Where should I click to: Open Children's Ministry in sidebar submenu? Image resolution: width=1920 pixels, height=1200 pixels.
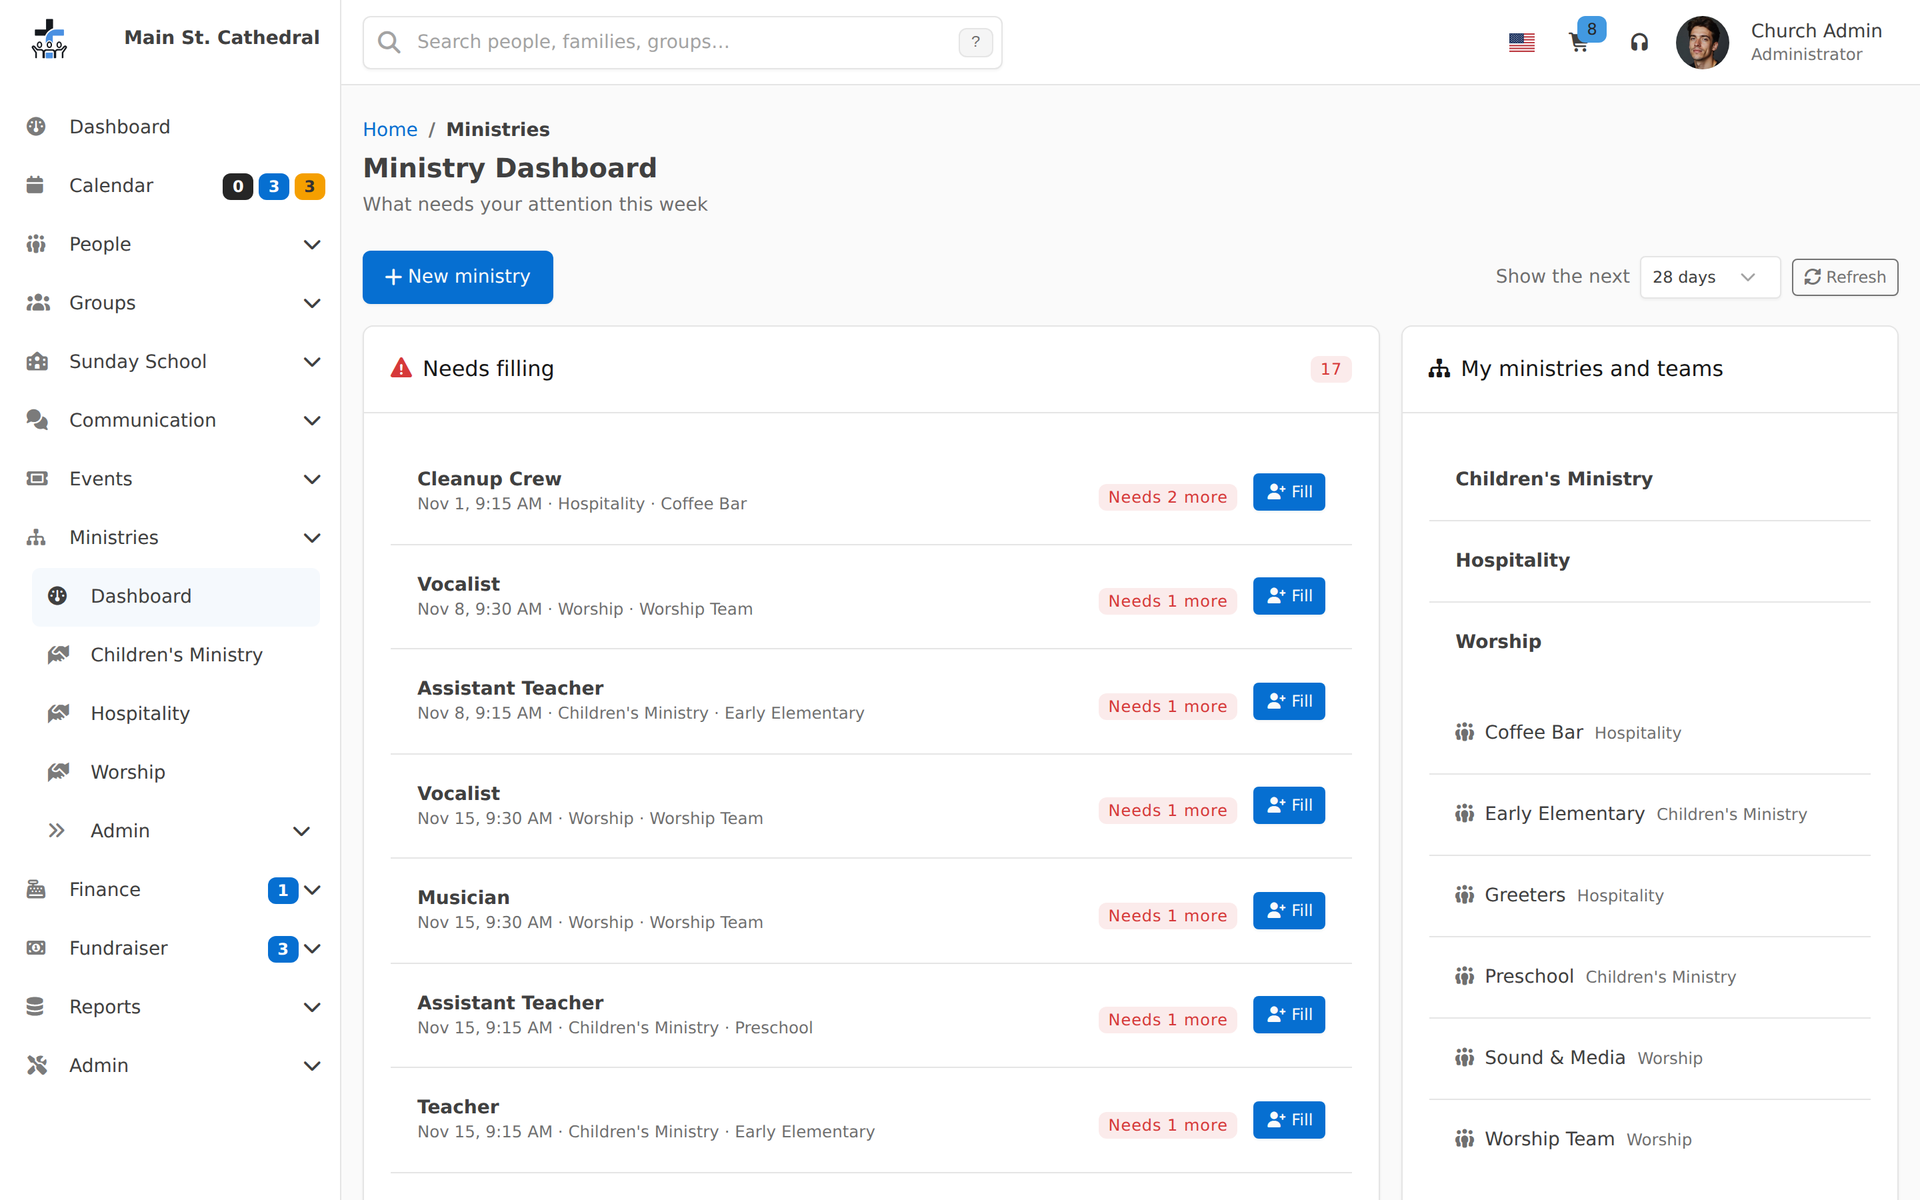pyautogui.click(x=176, y=655)
